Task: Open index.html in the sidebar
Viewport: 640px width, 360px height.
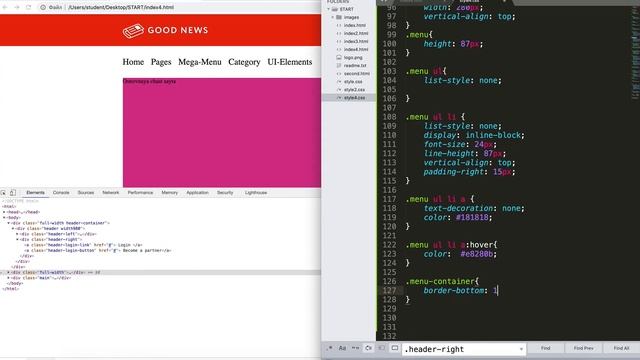Action: click(355, 25)
